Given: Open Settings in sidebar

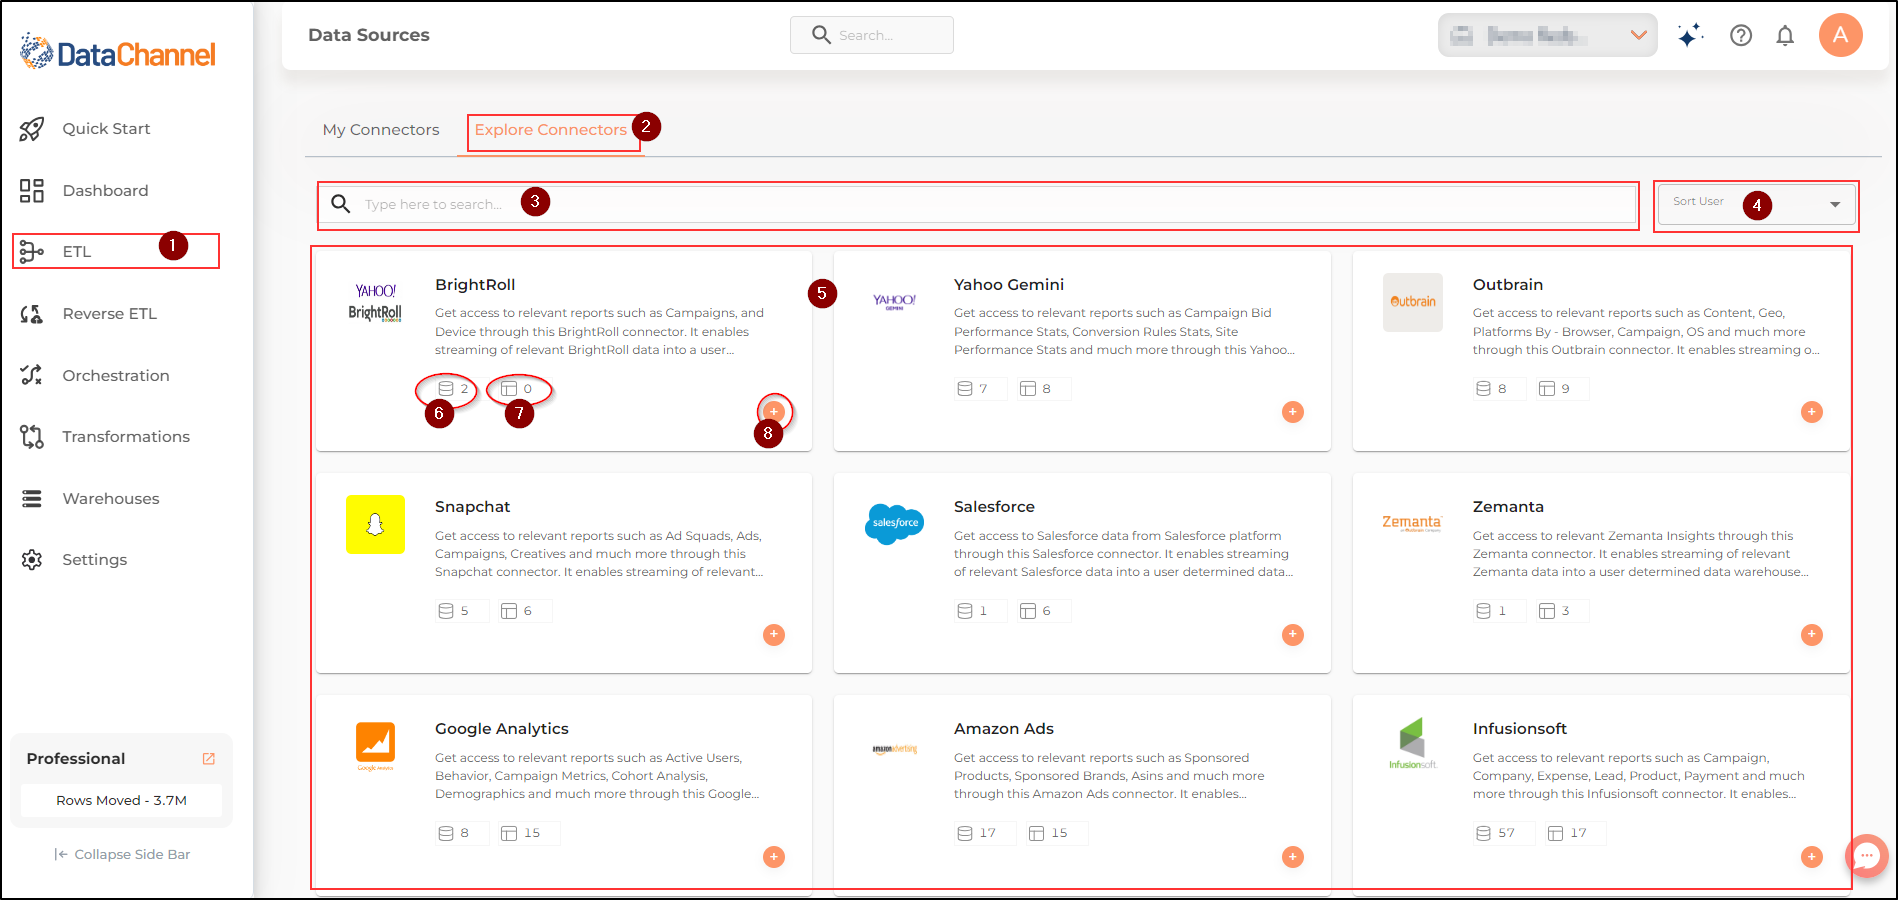Looking at the screenshot, I should tap(73, 560).
